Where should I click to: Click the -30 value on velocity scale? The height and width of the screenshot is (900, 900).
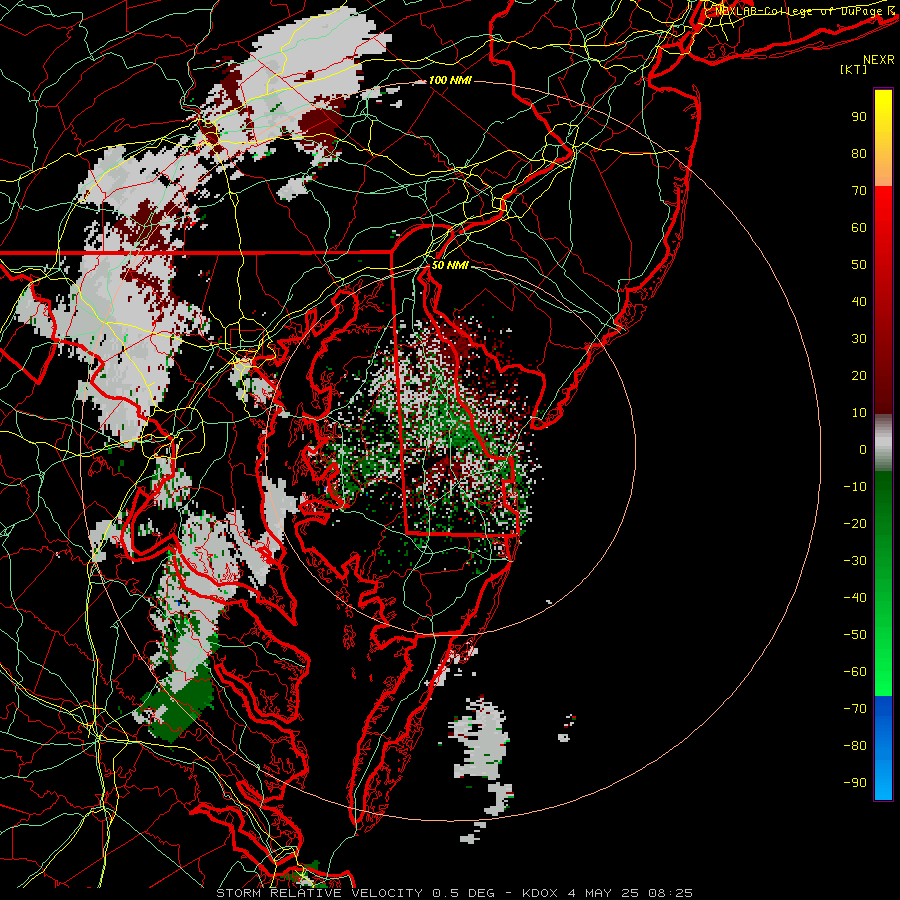pos(855,561)
